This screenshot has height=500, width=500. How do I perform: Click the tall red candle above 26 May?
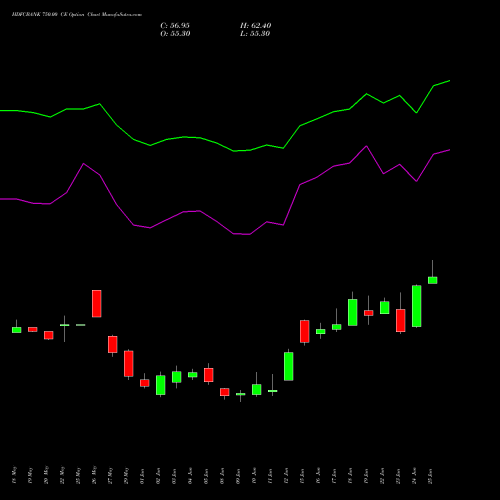(97, 304)
